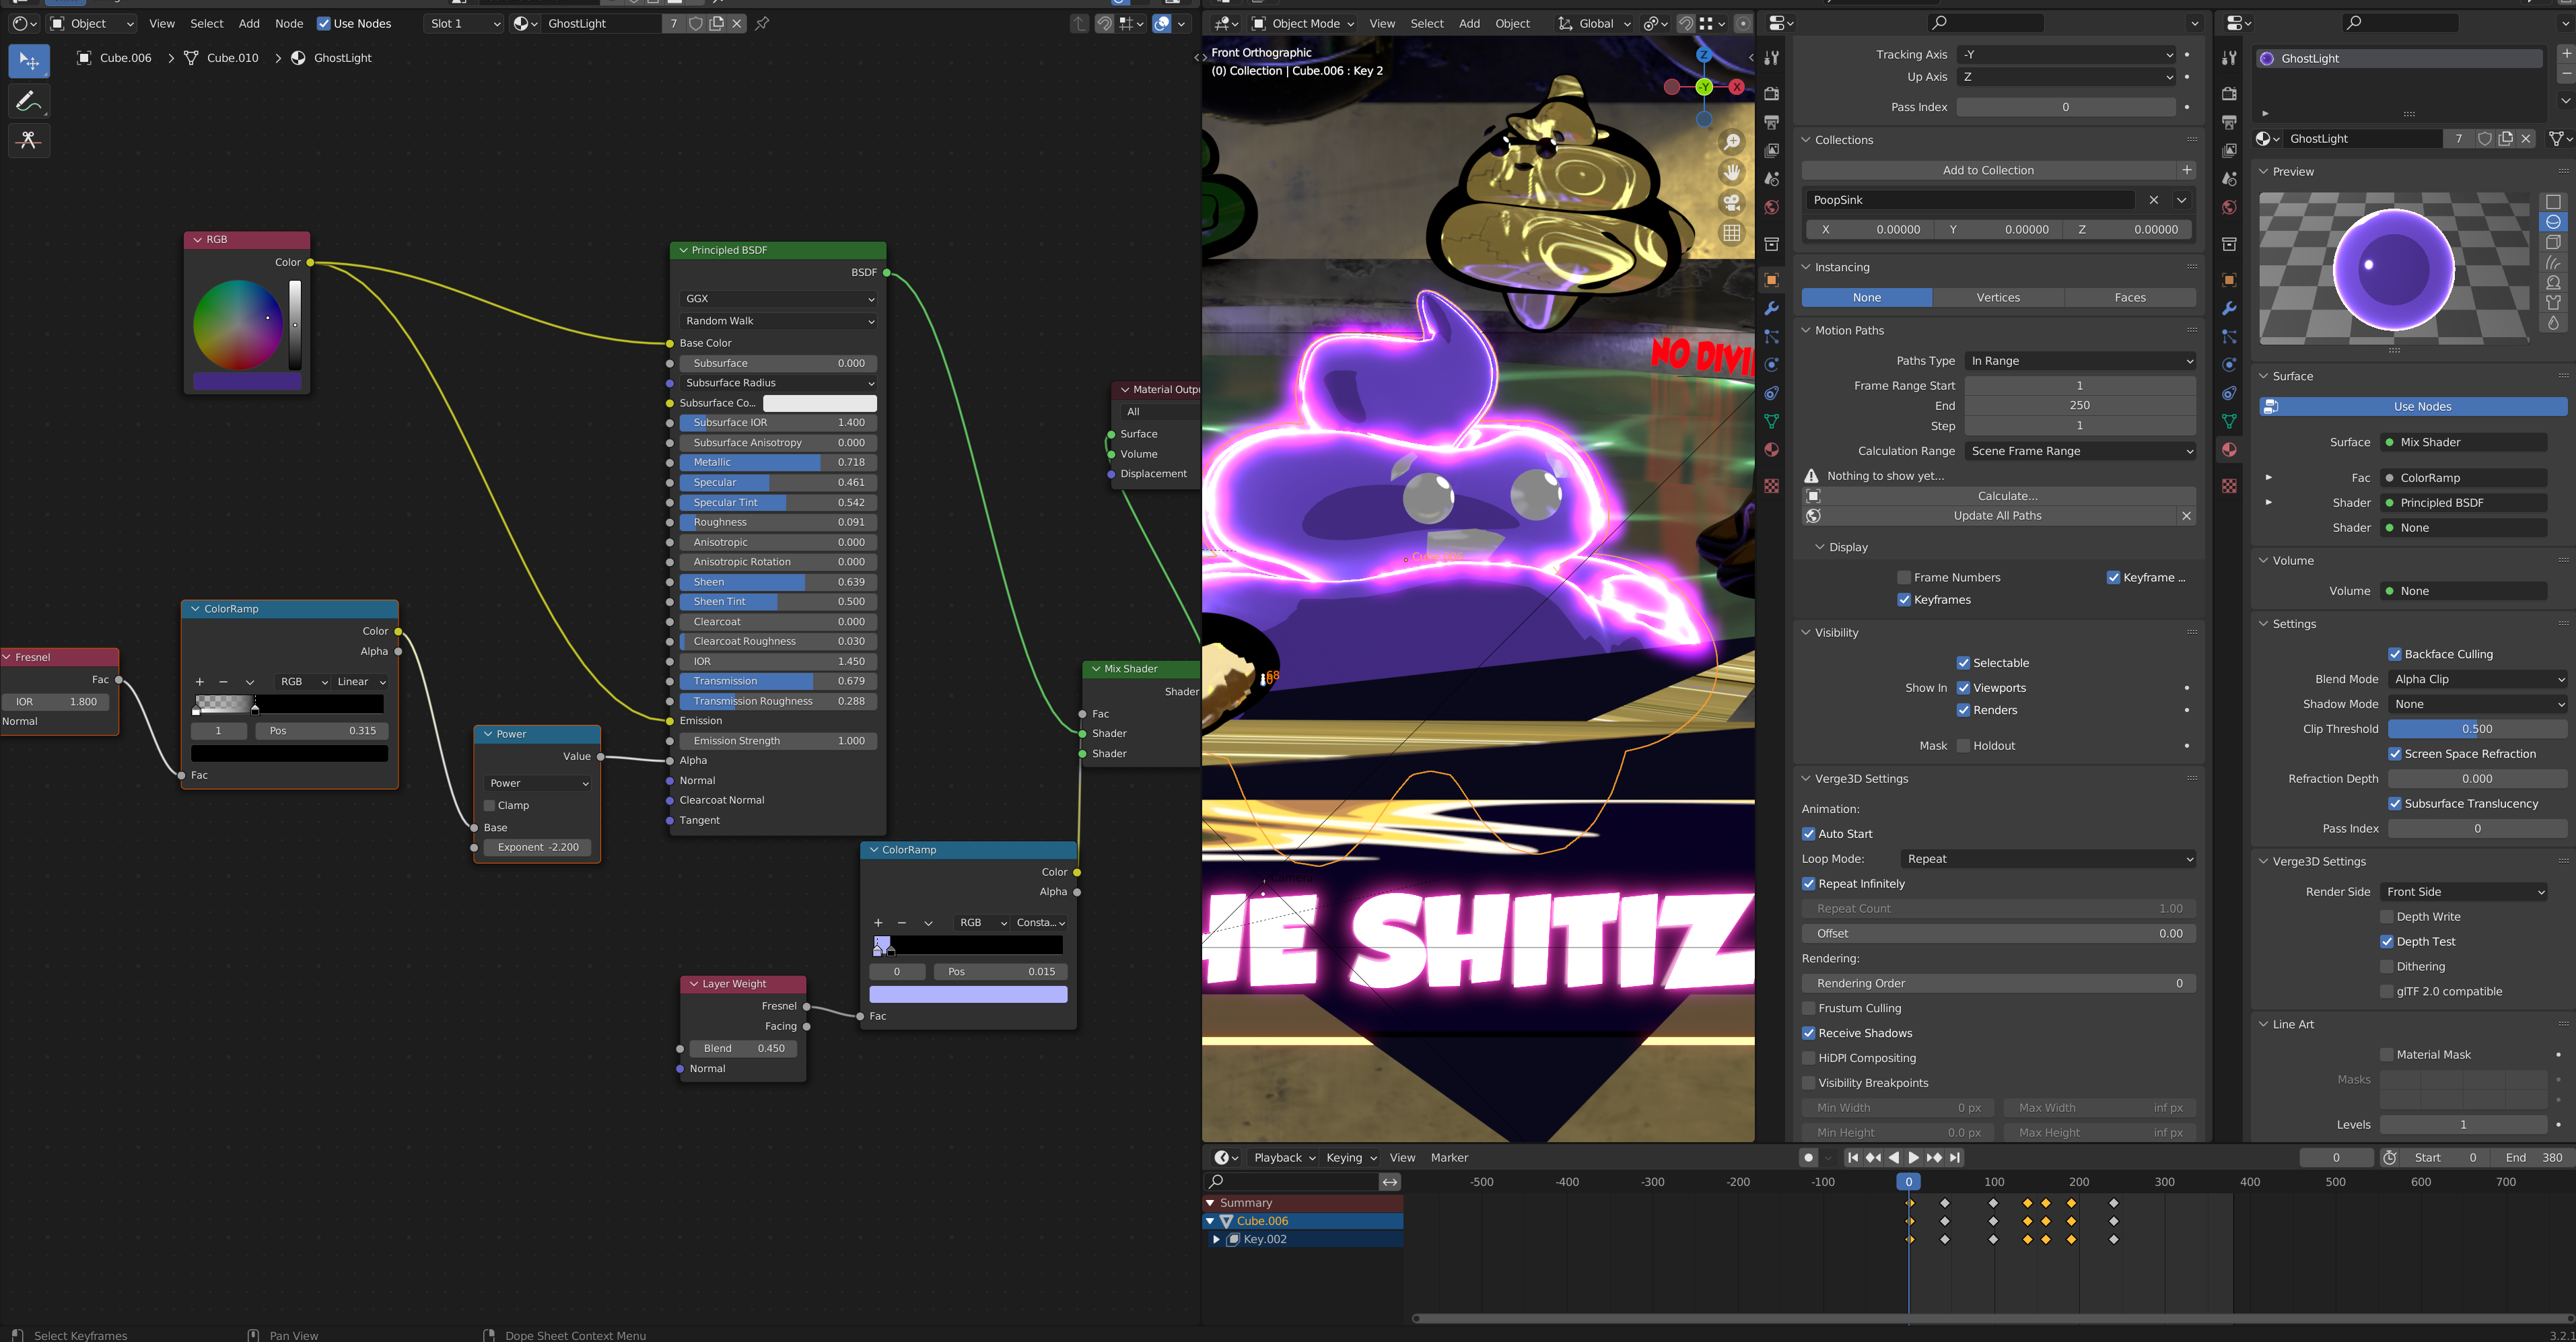The image size is (2576, 1342).
Task: Click plus to add new collection
Action: tap(2187, 170)
